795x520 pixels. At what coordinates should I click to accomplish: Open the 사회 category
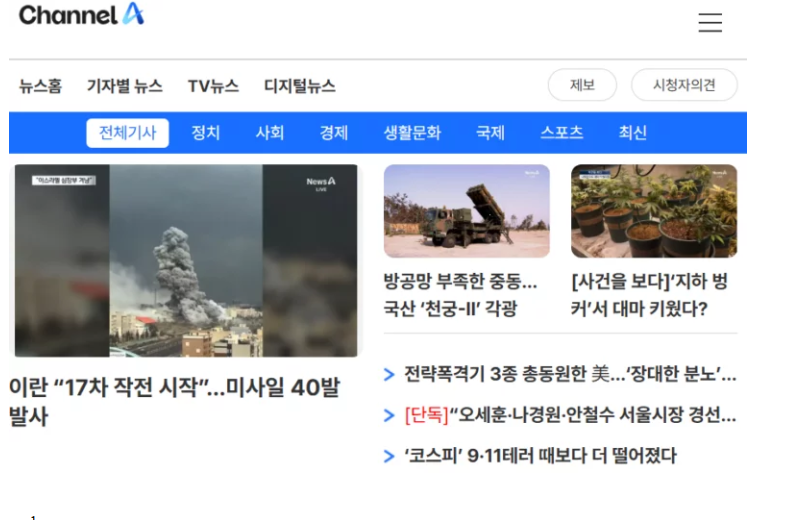(x=270, y=133)
